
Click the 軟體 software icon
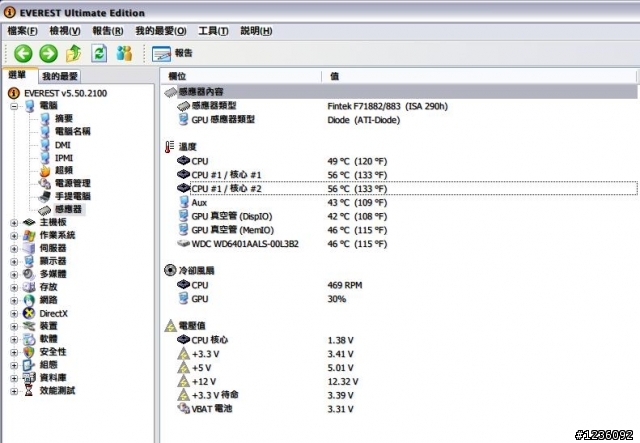point(29,339)
